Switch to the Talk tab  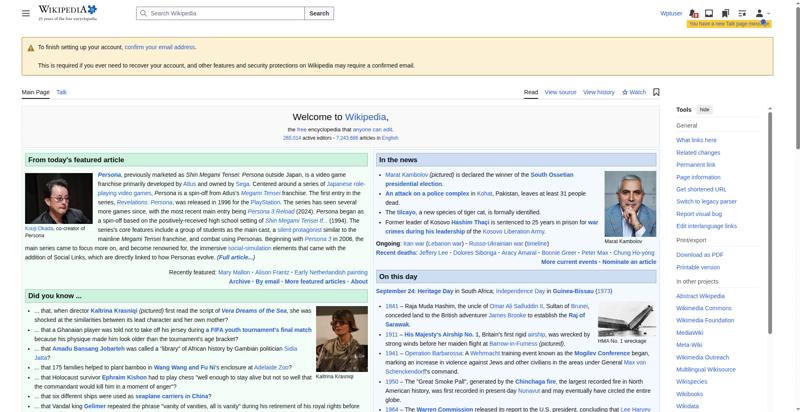61,92
